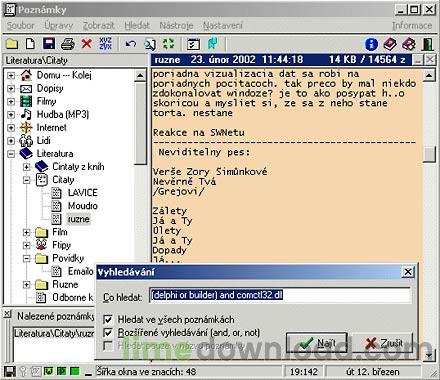Click the green arrows refresh icon
Screen dimensions: 440x380
[169, 44]
